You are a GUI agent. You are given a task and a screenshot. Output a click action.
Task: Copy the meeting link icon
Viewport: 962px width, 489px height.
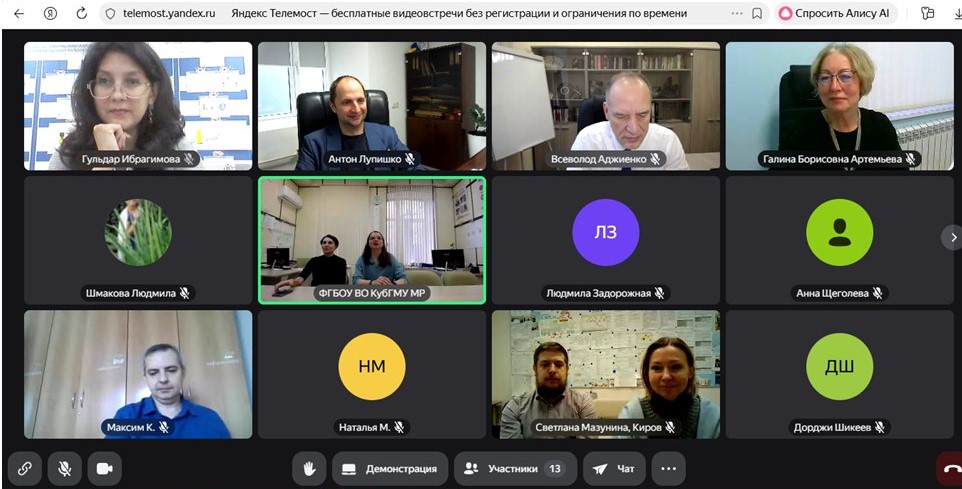point(25,469)
